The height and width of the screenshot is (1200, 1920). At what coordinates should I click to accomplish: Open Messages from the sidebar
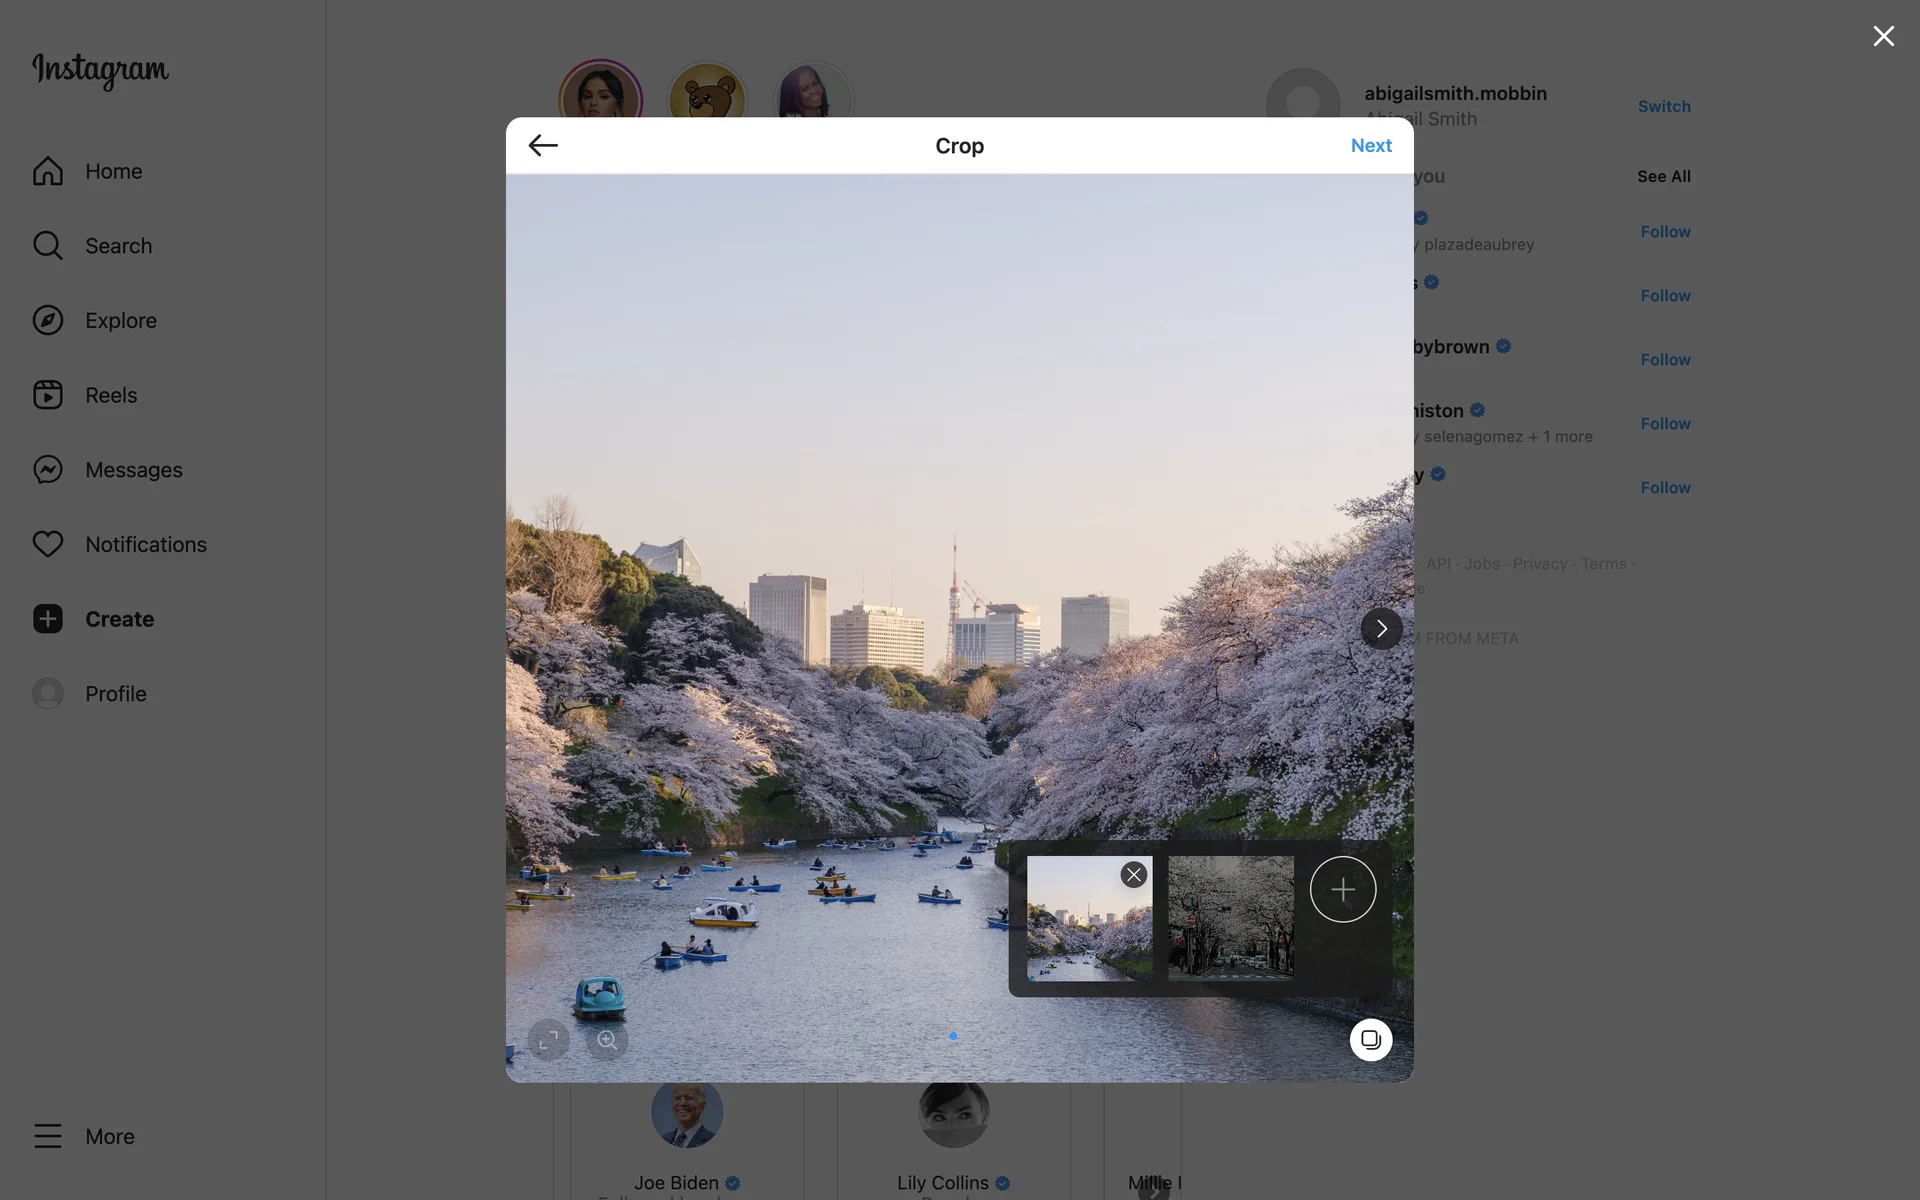pyautogui.click(x=133, y=470)
